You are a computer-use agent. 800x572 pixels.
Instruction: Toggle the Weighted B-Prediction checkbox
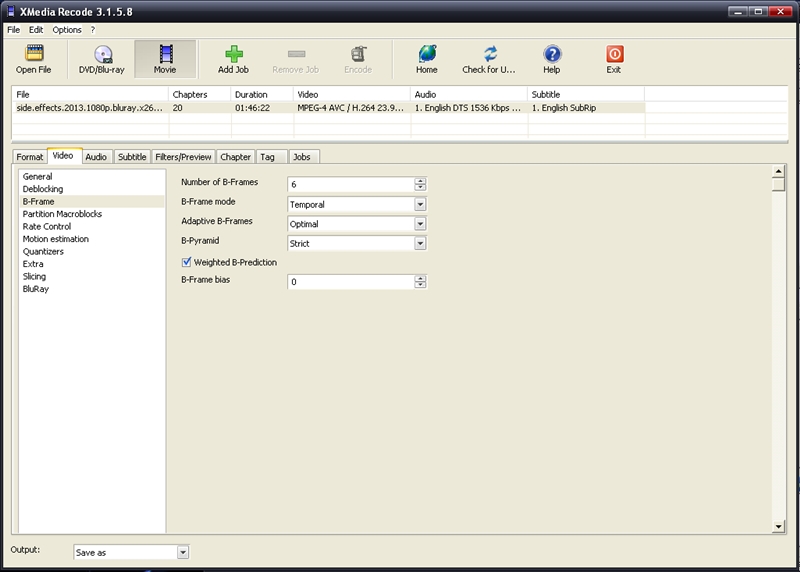pyautogui.click(x=186, y=262)
